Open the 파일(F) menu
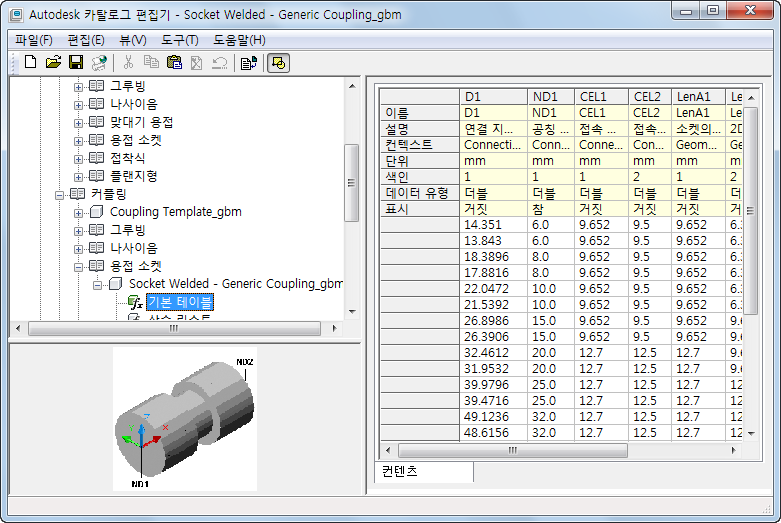Viewport: 781px width, 523px height. coord(33,40)
